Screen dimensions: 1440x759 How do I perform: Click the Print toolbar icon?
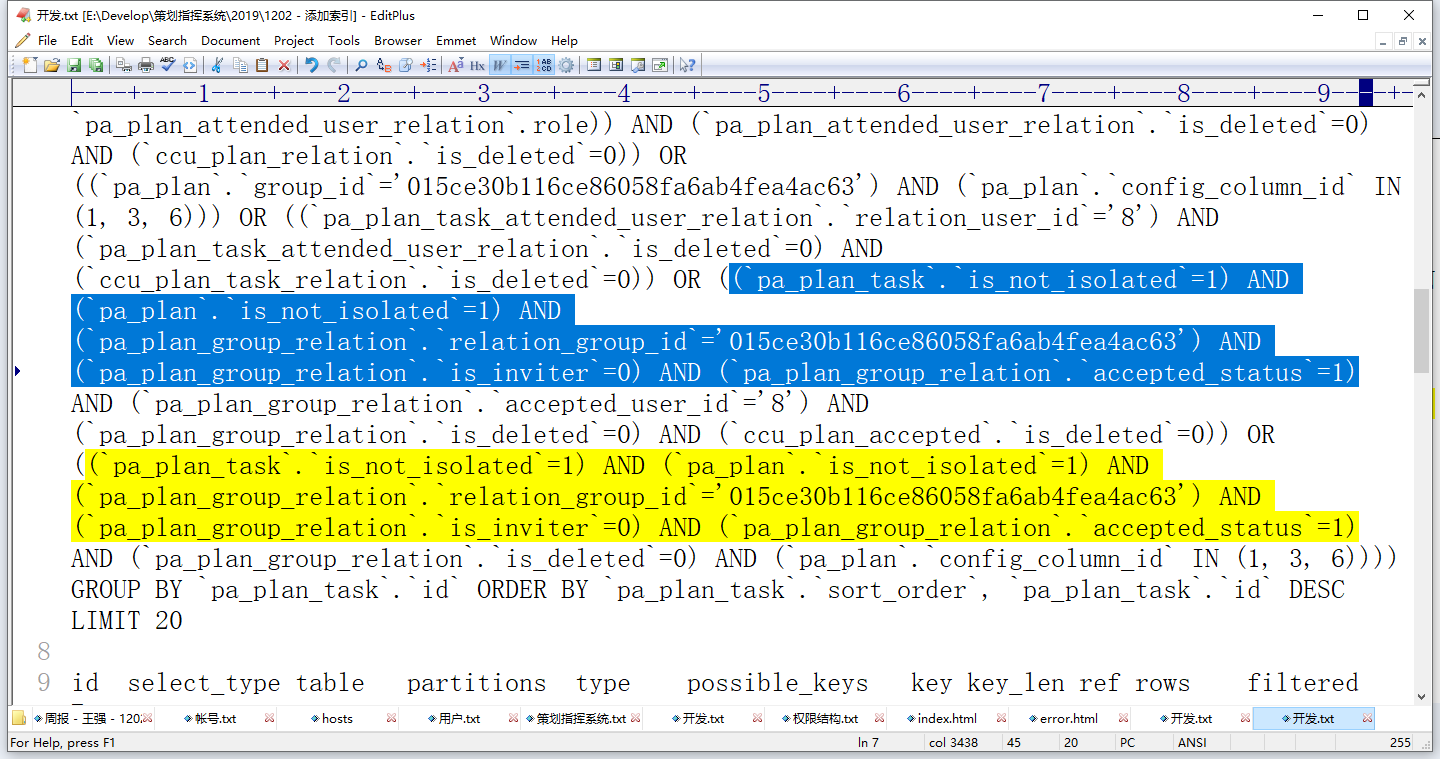146,65
